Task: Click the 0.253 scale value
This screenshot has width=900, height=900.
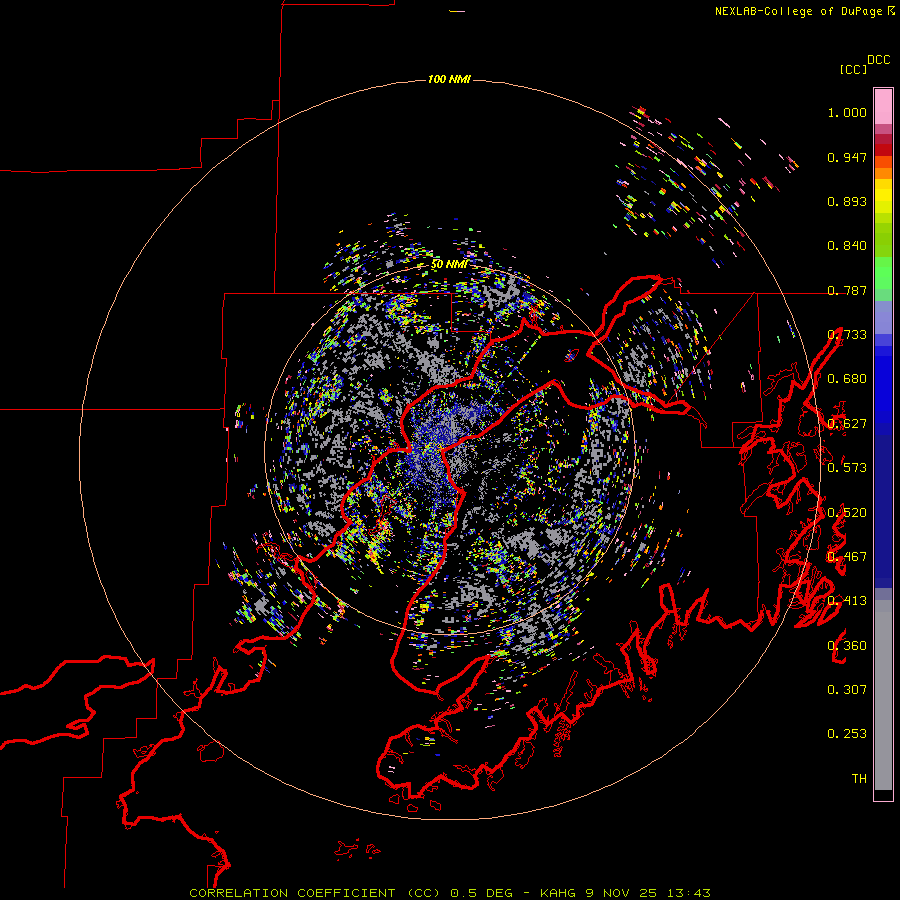Action: click(847, 734)
